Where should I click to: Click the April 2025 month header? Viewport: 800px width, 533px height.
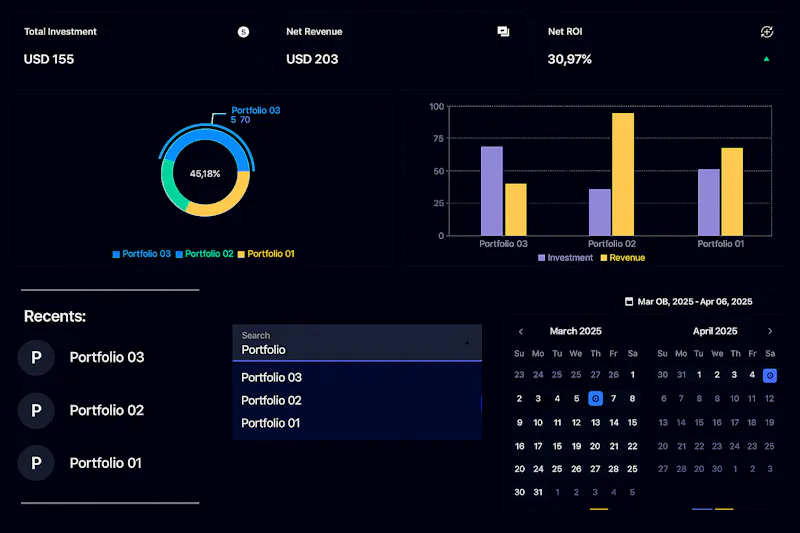[x=715, y=331]
